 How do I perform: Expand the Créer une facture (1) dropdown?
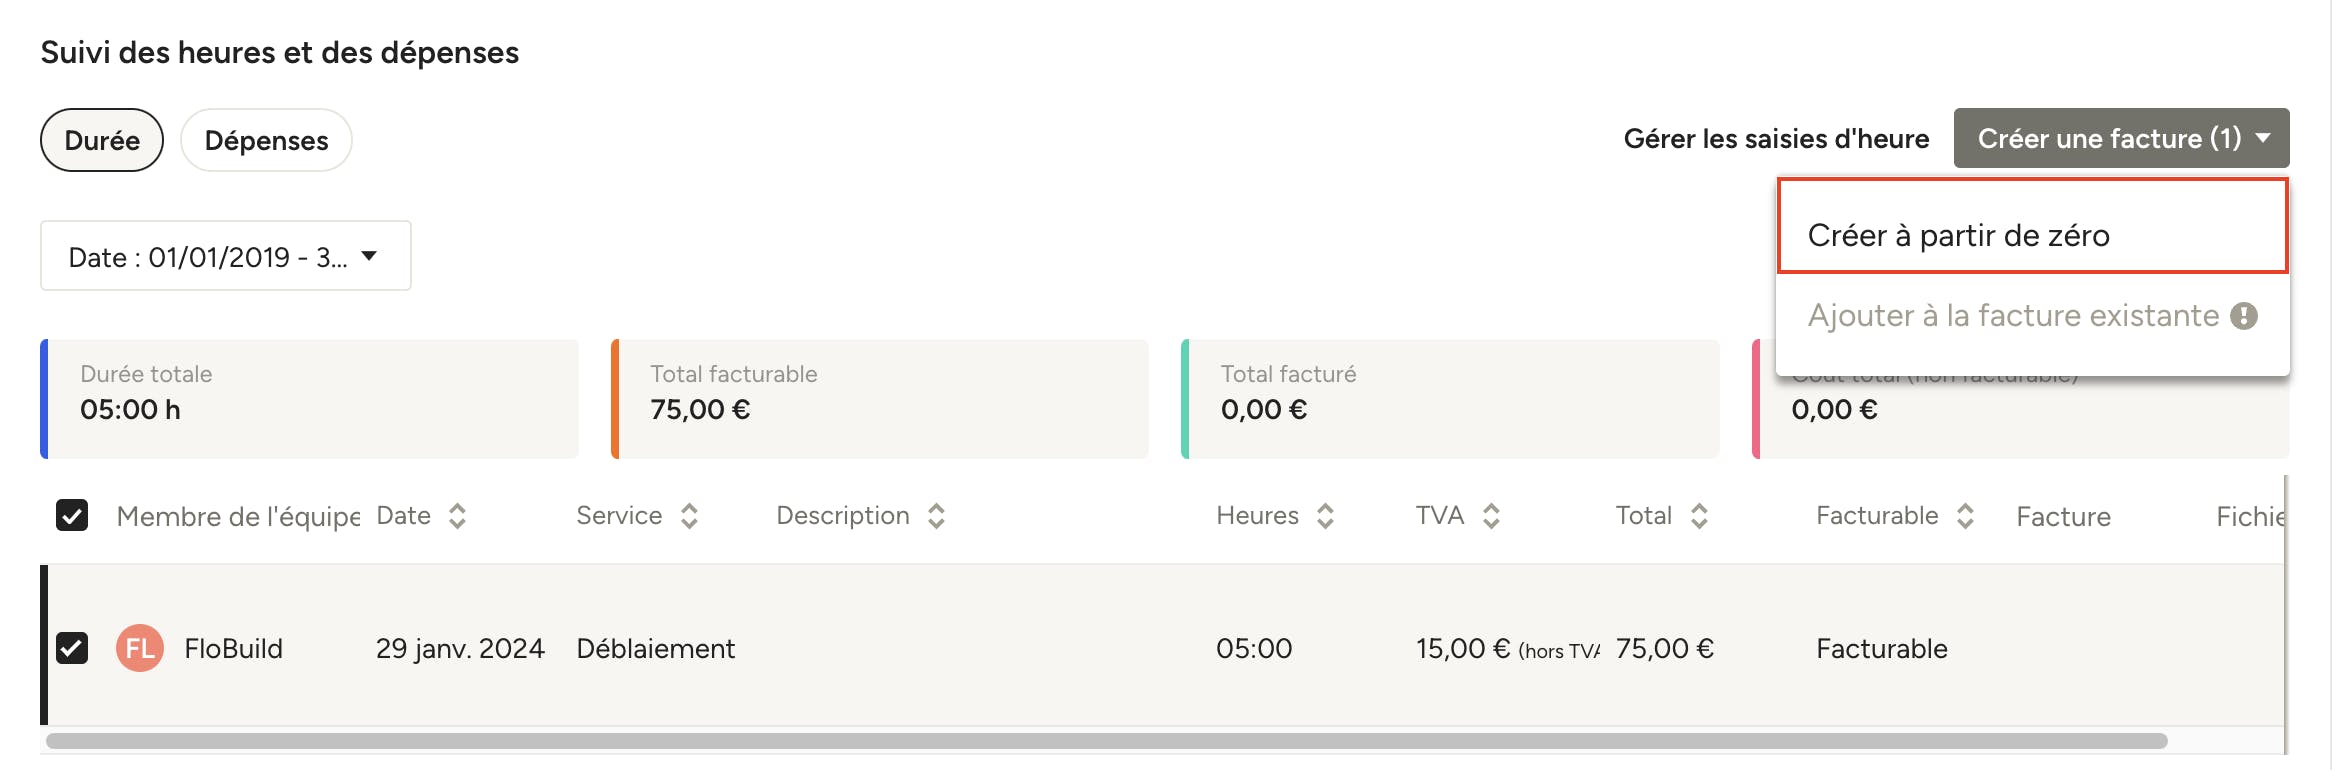tap(2121, 138)
